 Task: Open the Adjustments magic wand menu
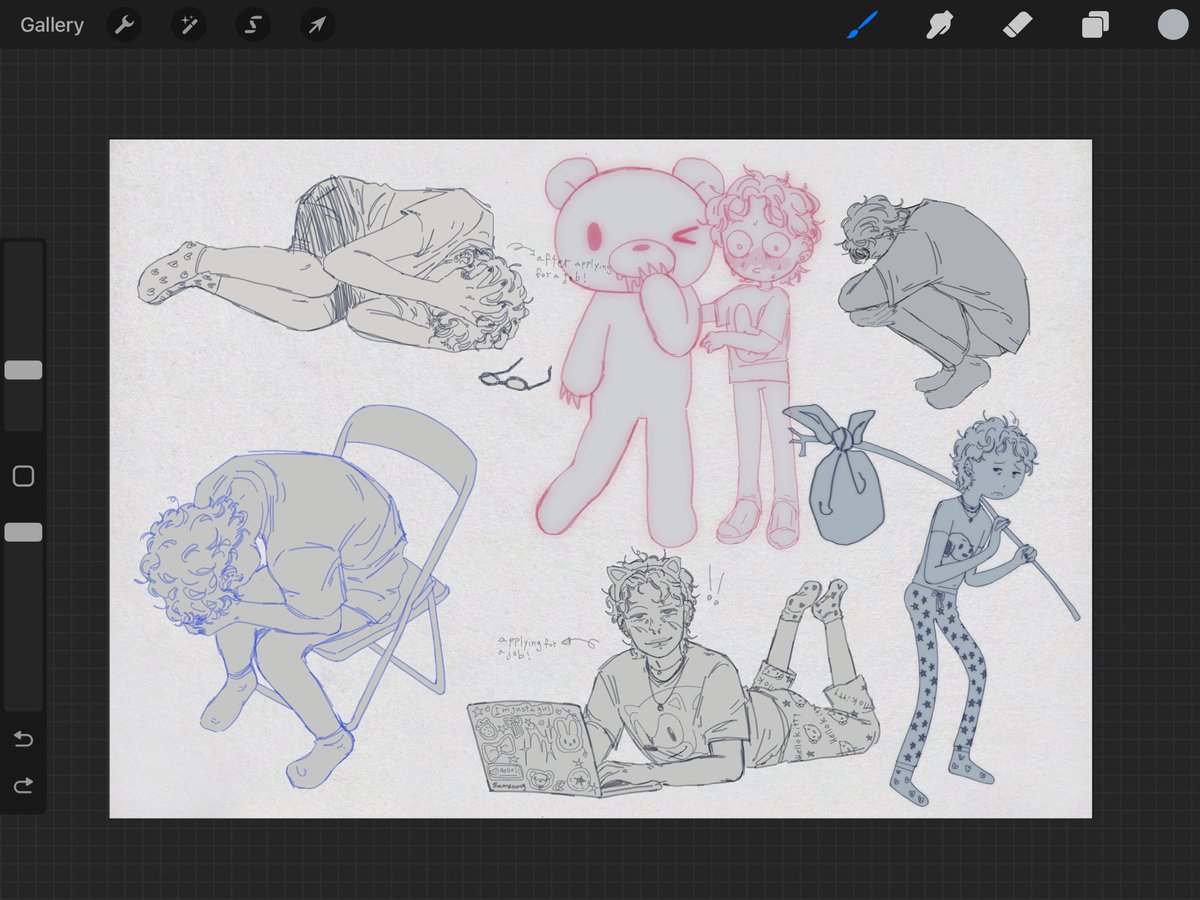[188, 25]
